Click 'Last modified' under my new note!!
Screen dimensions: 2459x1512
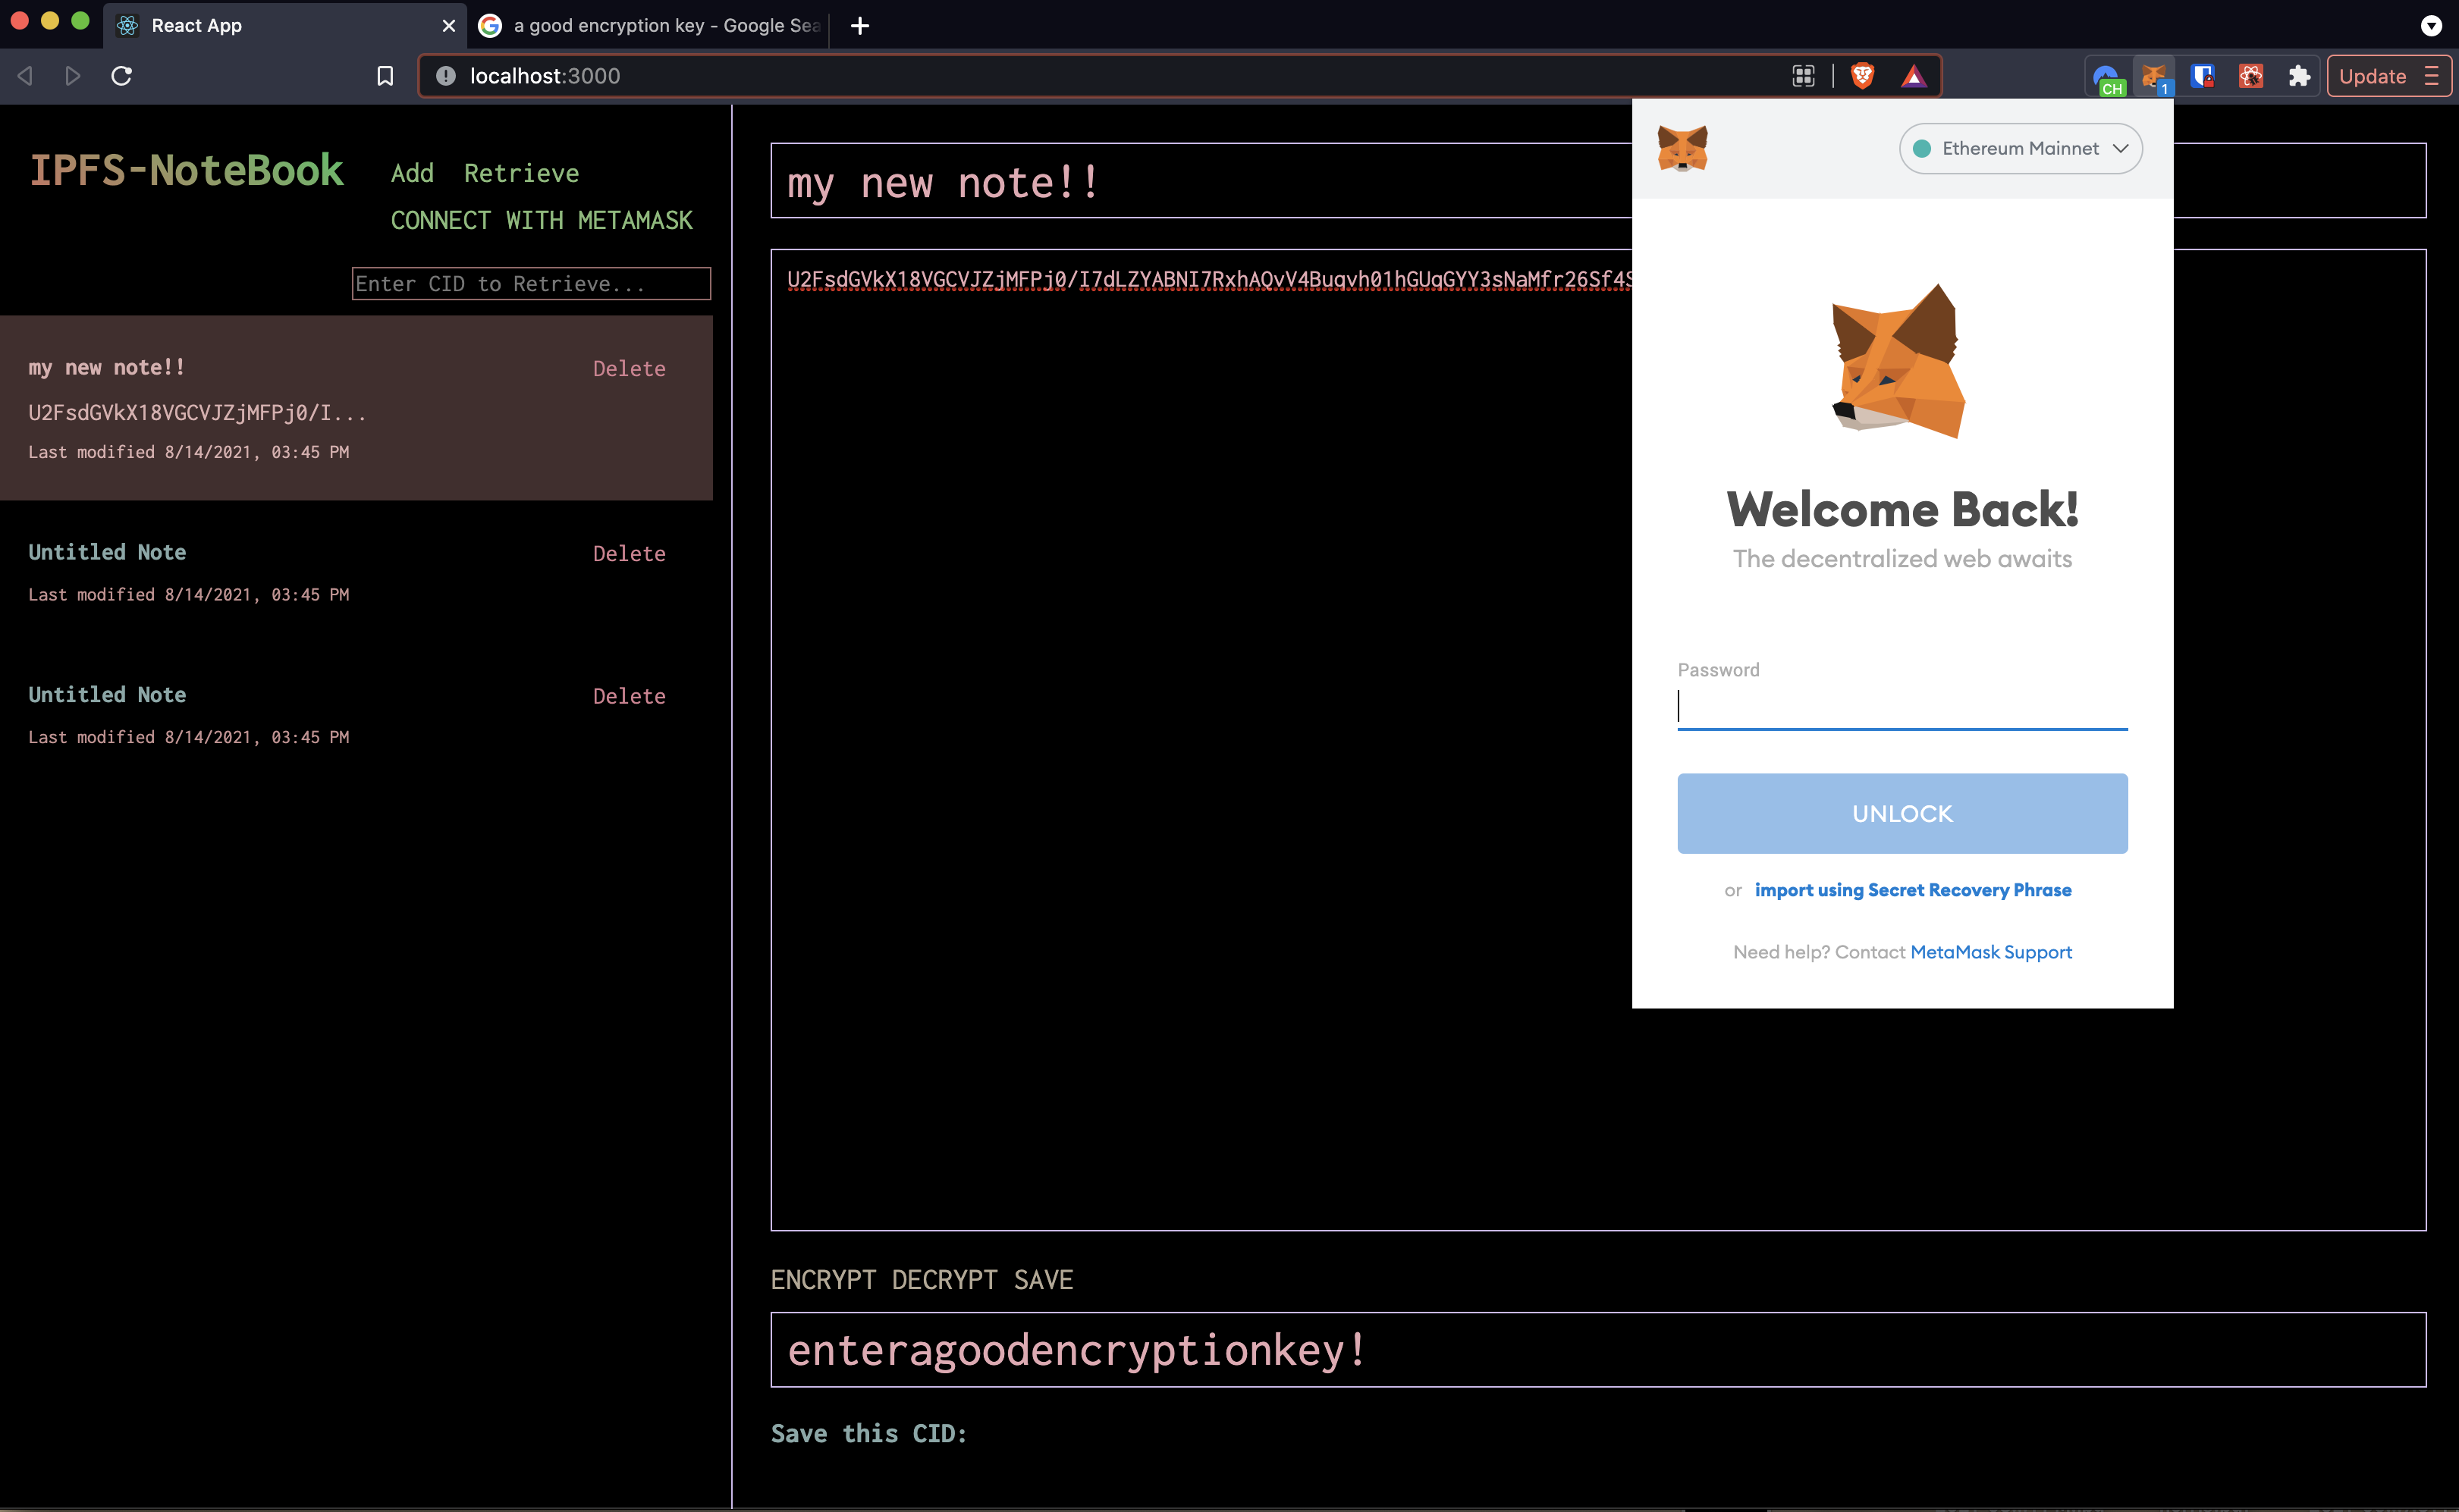[188, 452]
